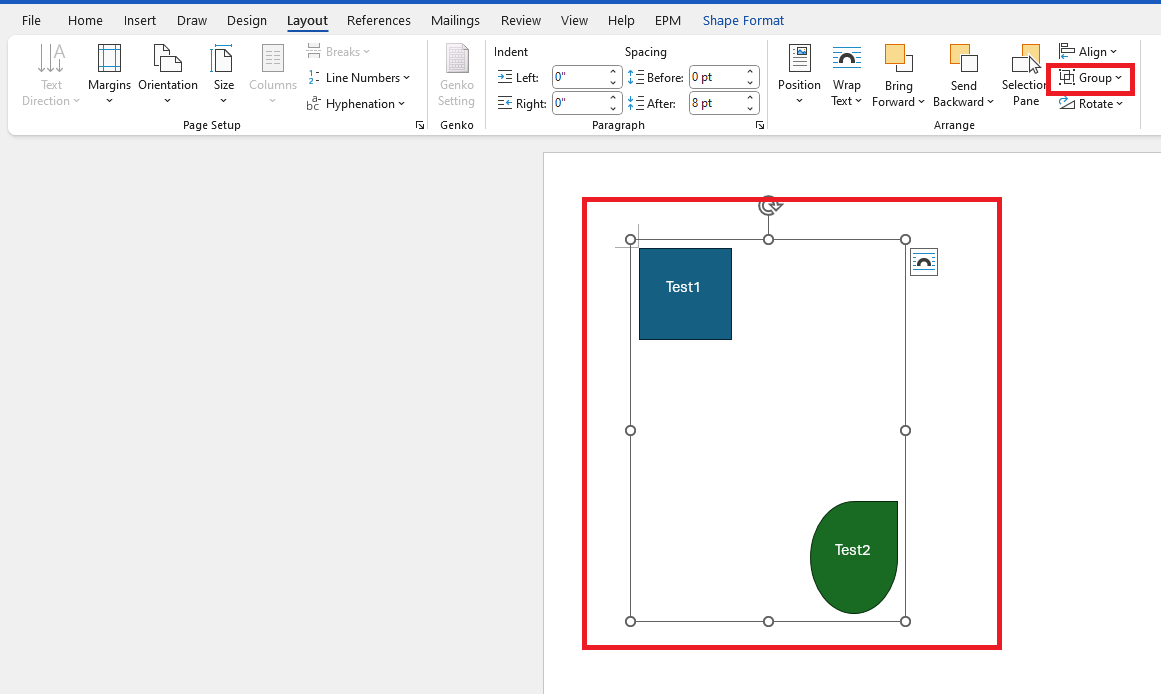Open the Page Setup dialog launcher
Image resolution: width=1161 pixels, height=694 pixels.
click(x=420, y=125)
